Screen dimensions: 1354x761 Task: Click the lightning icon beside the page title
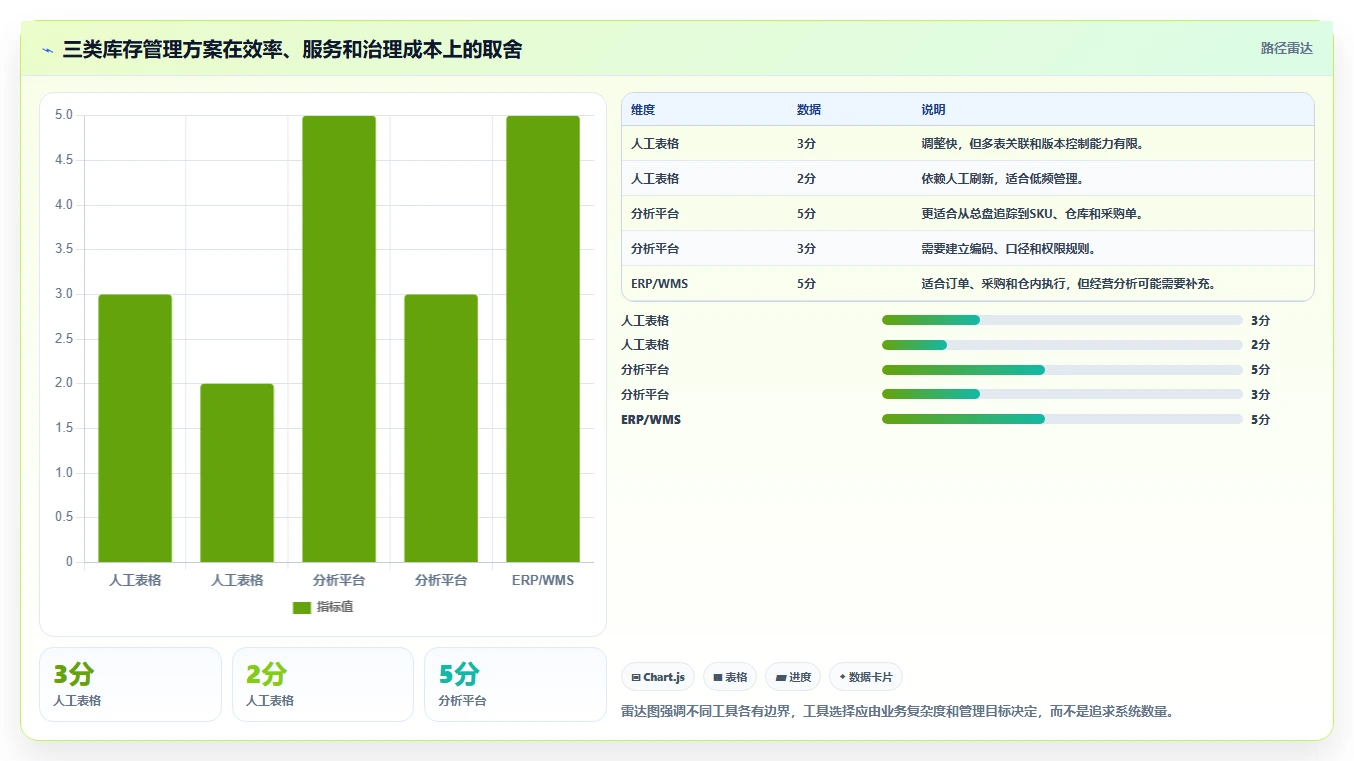pos(48,50)
